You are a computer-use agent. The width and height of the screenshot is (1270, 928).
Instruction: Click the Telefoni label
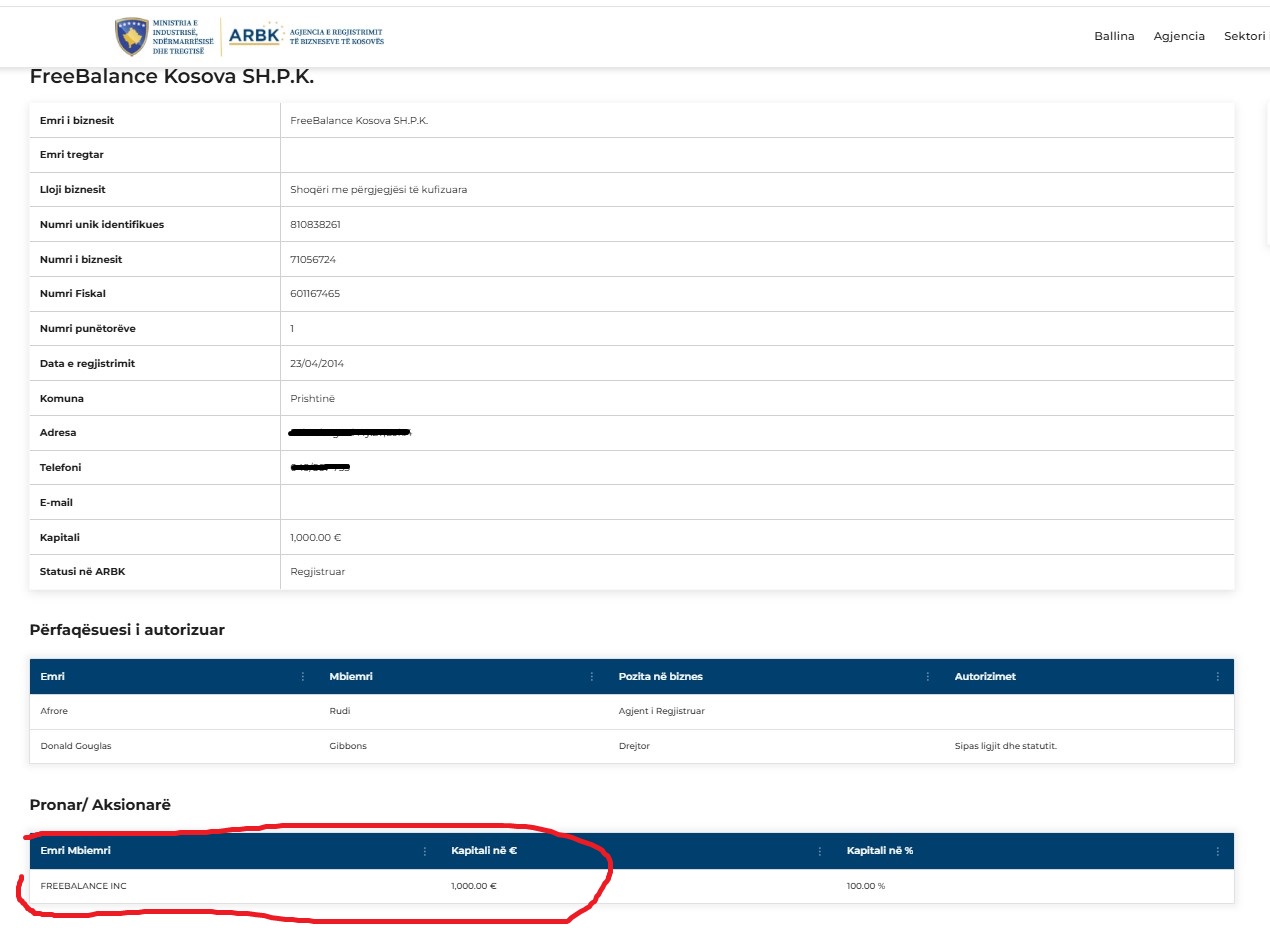pos(61,468)
